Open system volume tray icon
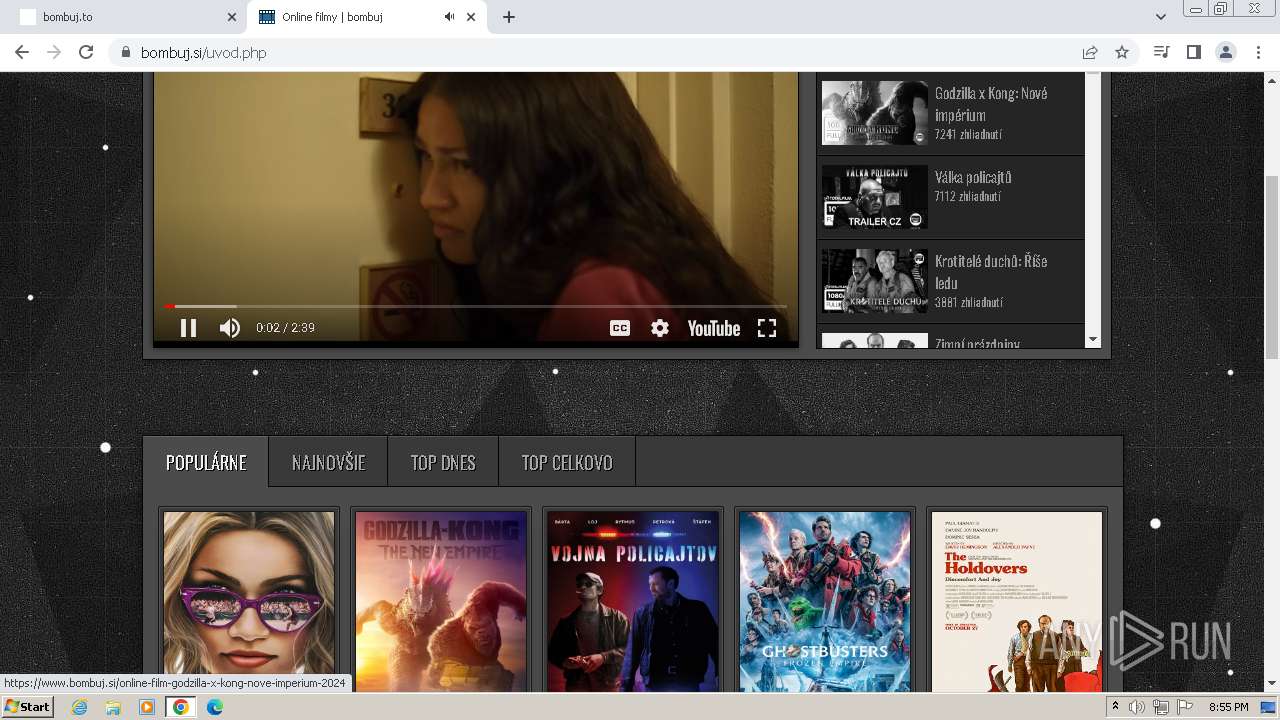 (x=1137, y=707)
